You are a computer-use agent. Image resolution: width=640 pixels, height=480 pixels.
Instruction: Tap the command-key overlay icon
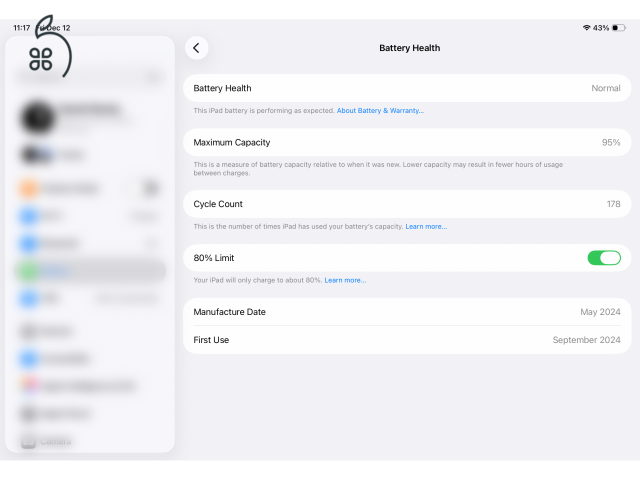41,58
